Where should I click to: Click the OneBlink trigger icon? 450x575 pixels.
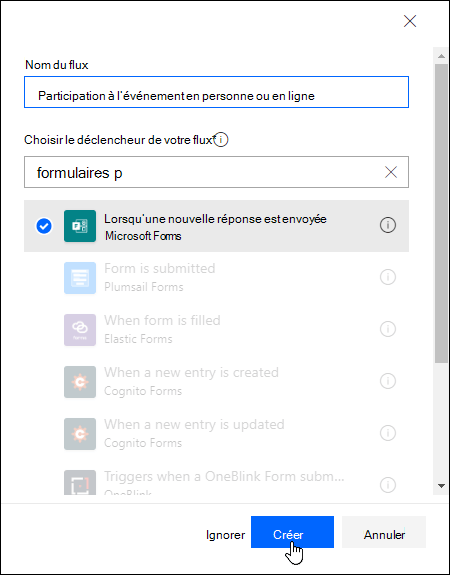click(80, 482)
